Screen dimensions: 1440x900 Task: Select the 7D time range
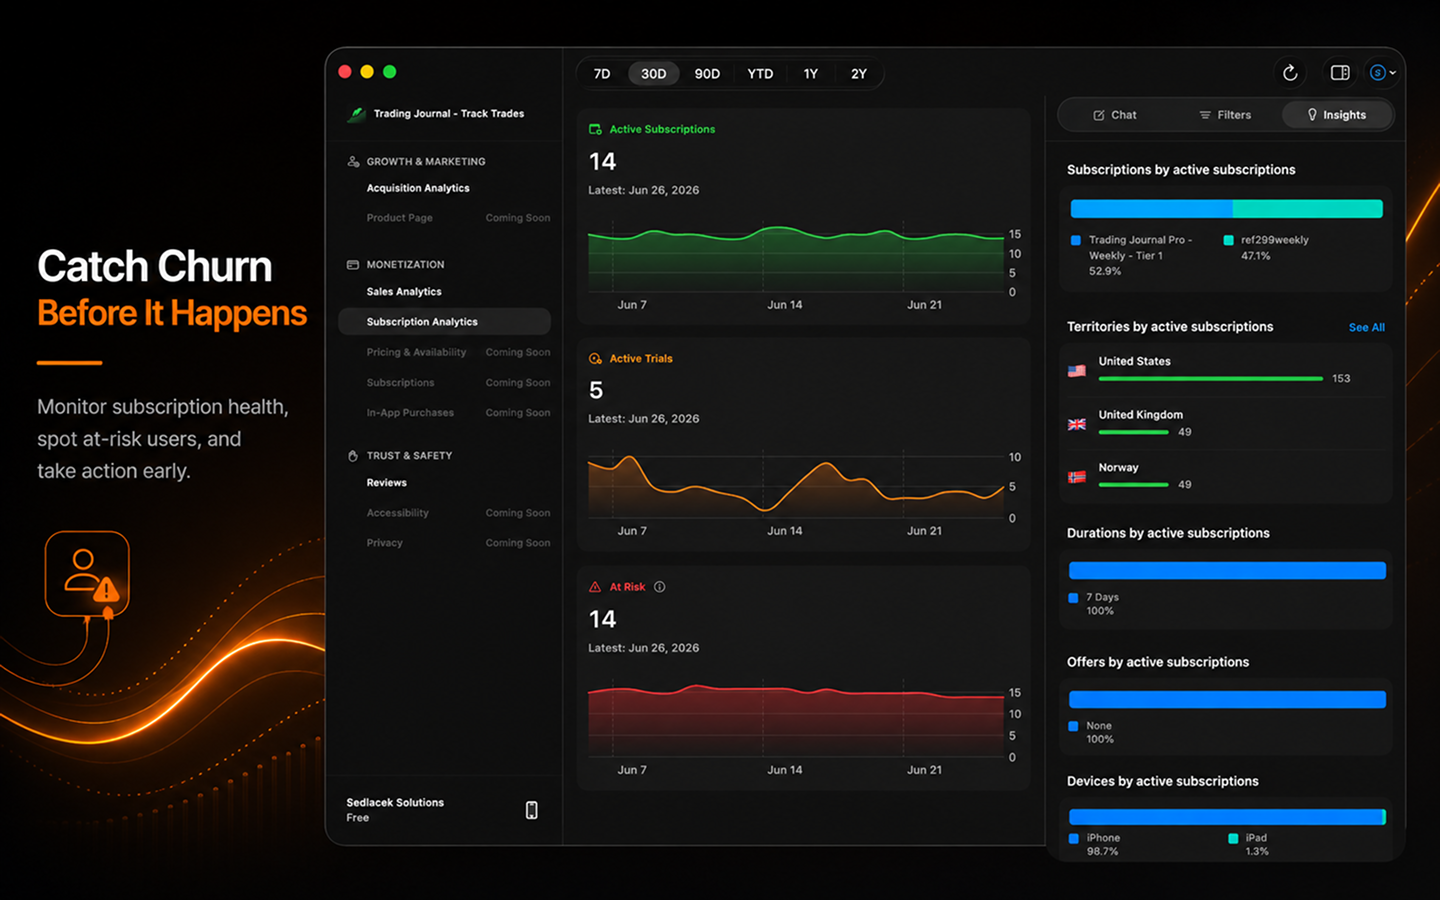click(x=602, y=74)
